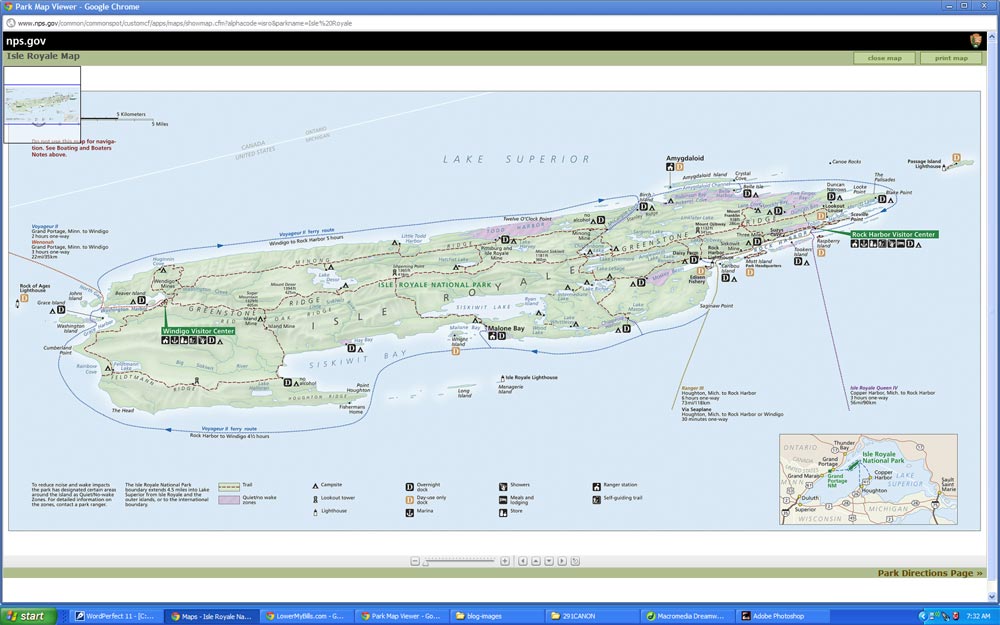Viewport: 1000px width, 625px height.
Task: Switch to LowerMyBills.com taskbar item
Action: point(307,616)
